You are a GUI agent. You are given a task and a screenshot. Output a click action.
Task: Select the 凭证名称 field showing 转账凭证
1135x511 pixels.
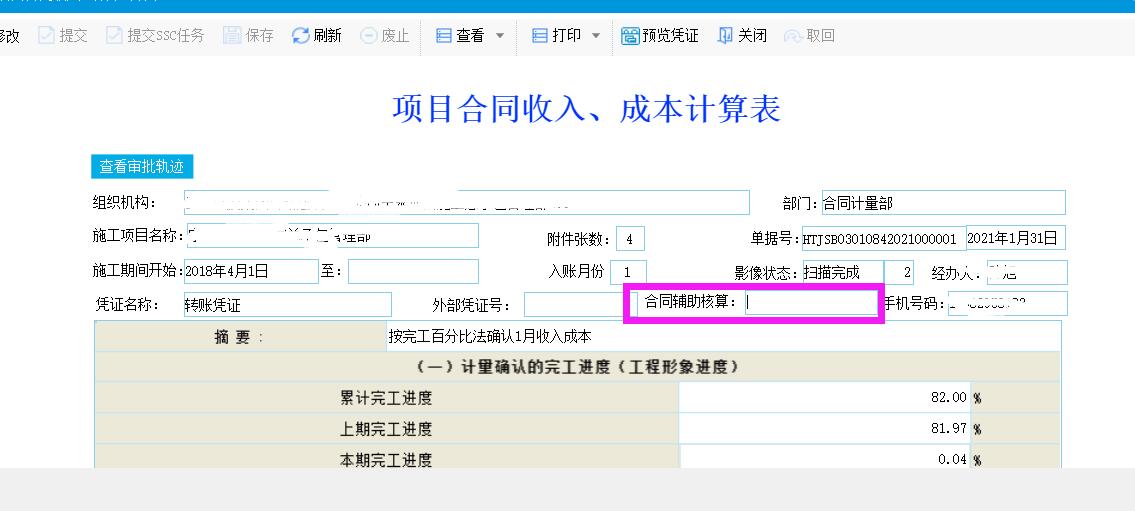[x=287, y=305]
